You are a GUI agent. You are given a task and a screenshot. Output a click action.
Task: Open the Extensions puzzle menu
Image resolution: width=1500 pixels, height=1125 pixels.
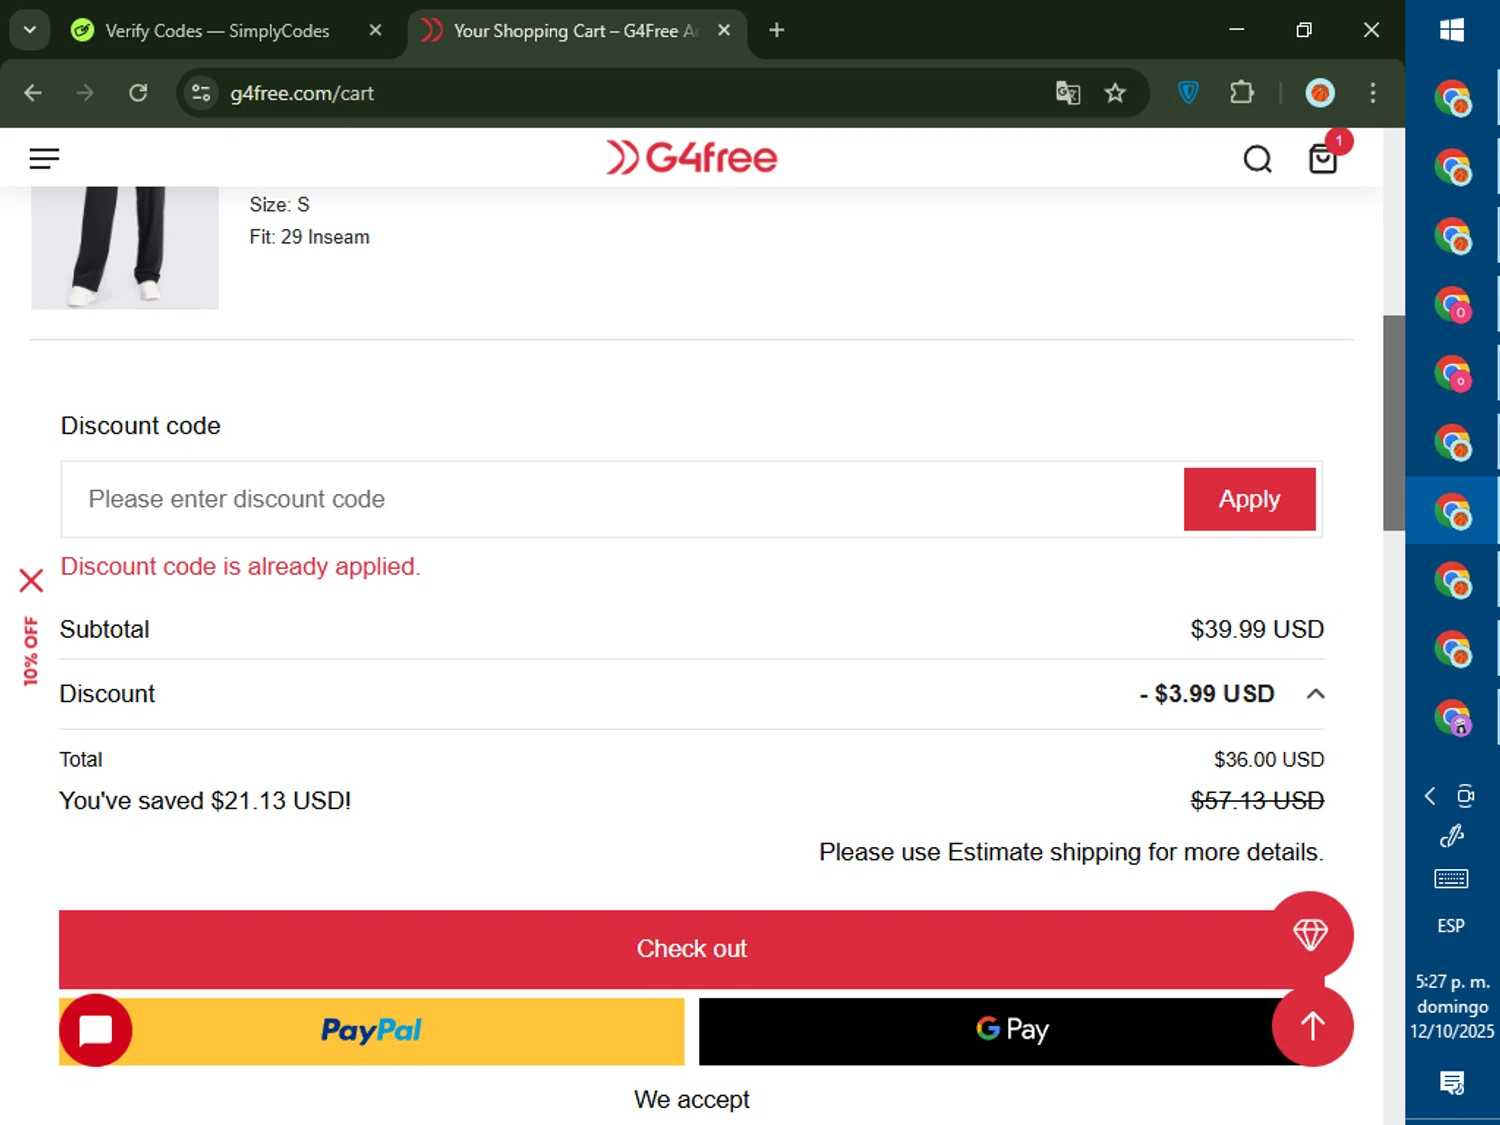pos(1241,93)
